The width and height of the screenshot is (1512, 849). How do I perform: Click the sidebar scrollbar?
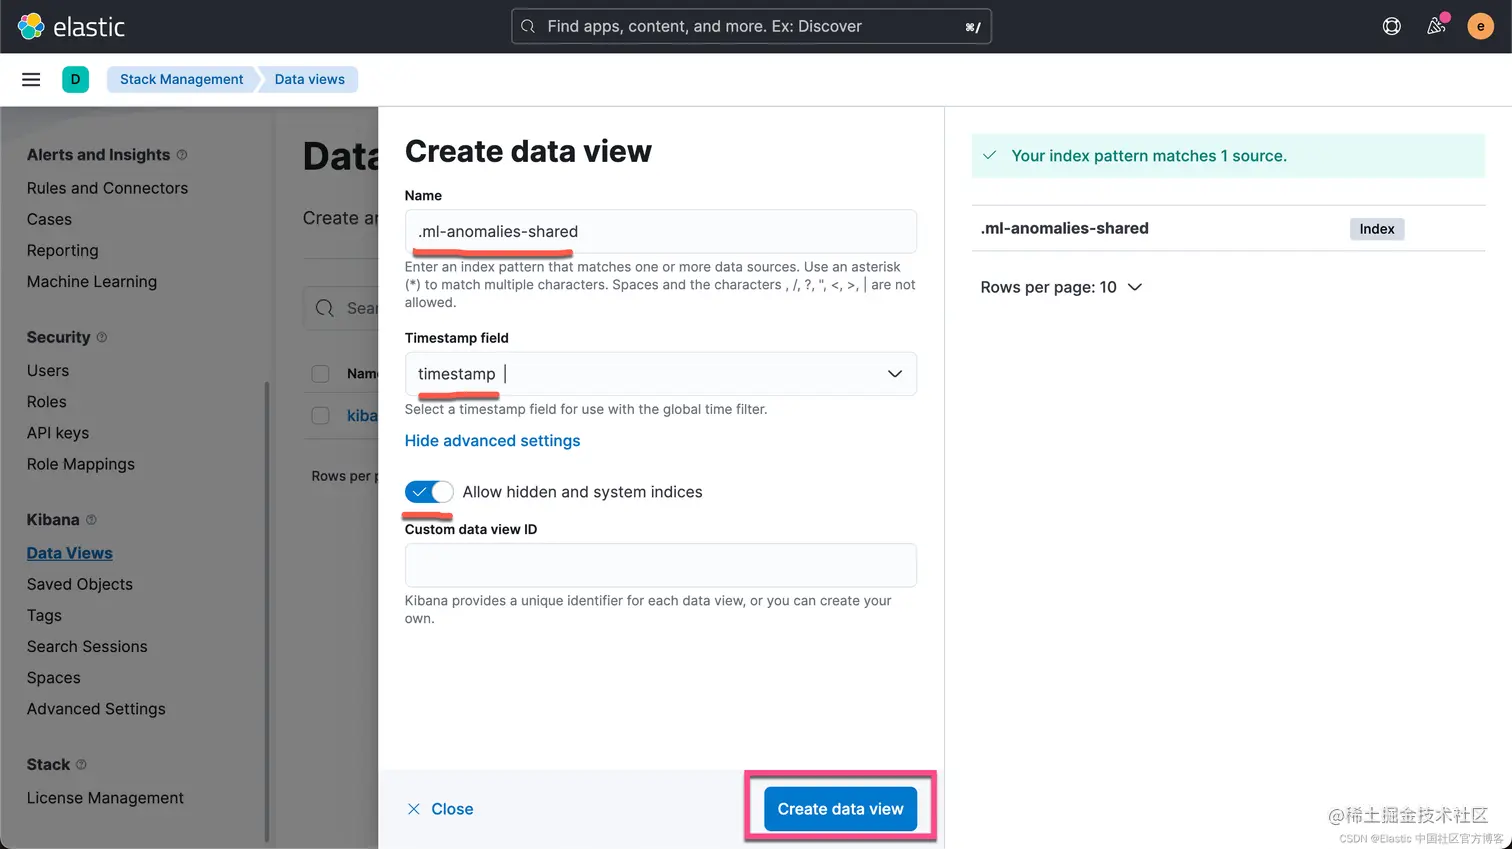tap(266, 610)
